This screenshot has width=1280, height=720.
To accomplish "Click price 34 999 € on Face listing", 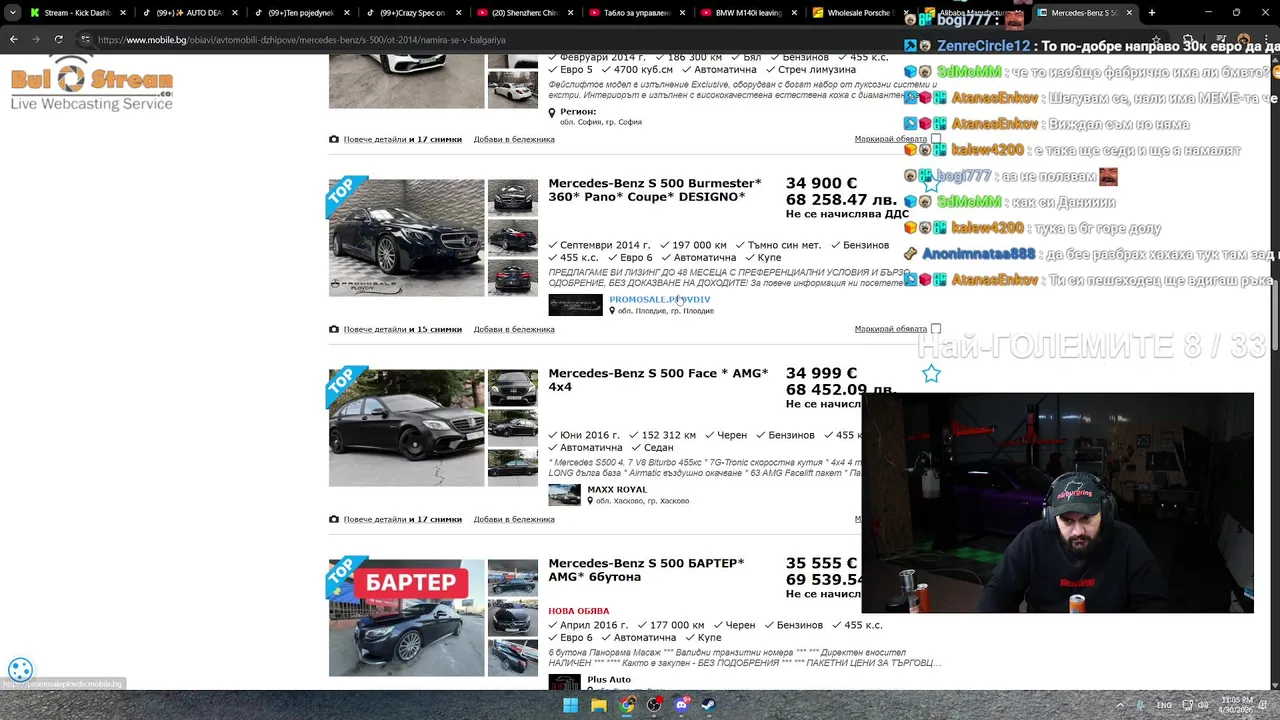I will 821,373.
